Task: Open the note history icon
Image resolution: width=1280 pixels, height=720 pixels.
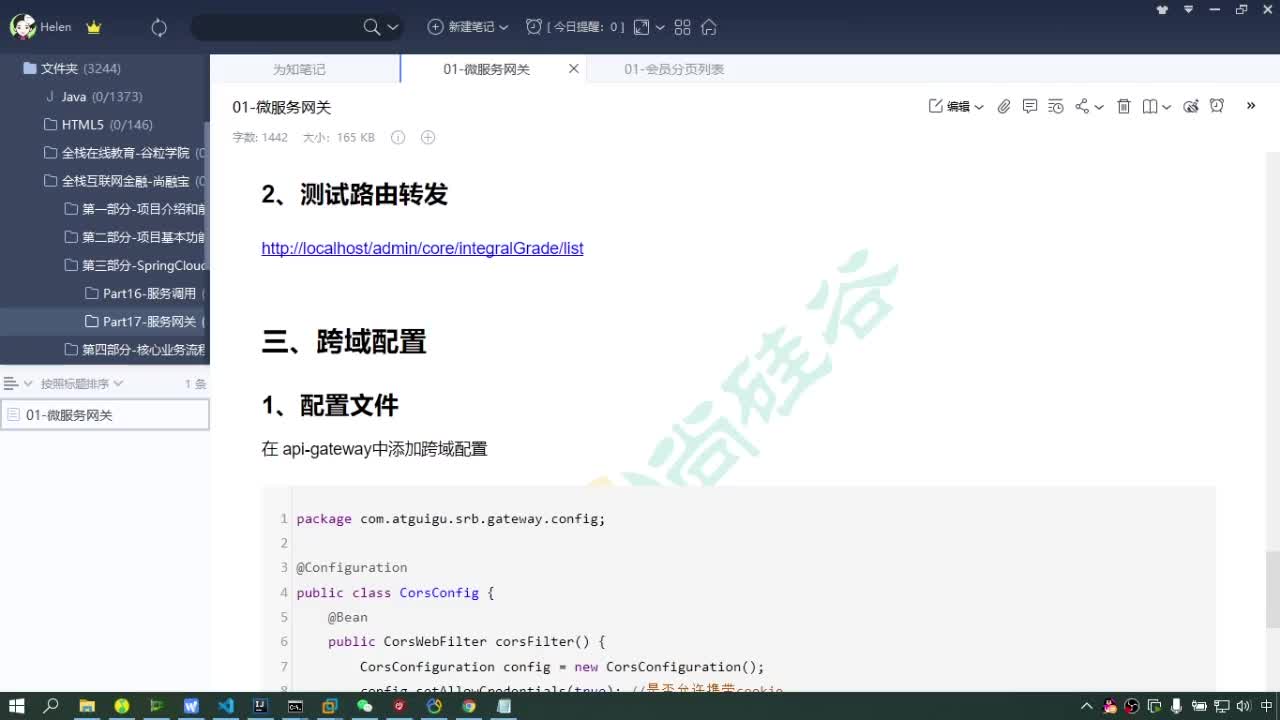Action: tap(1056, 106)
